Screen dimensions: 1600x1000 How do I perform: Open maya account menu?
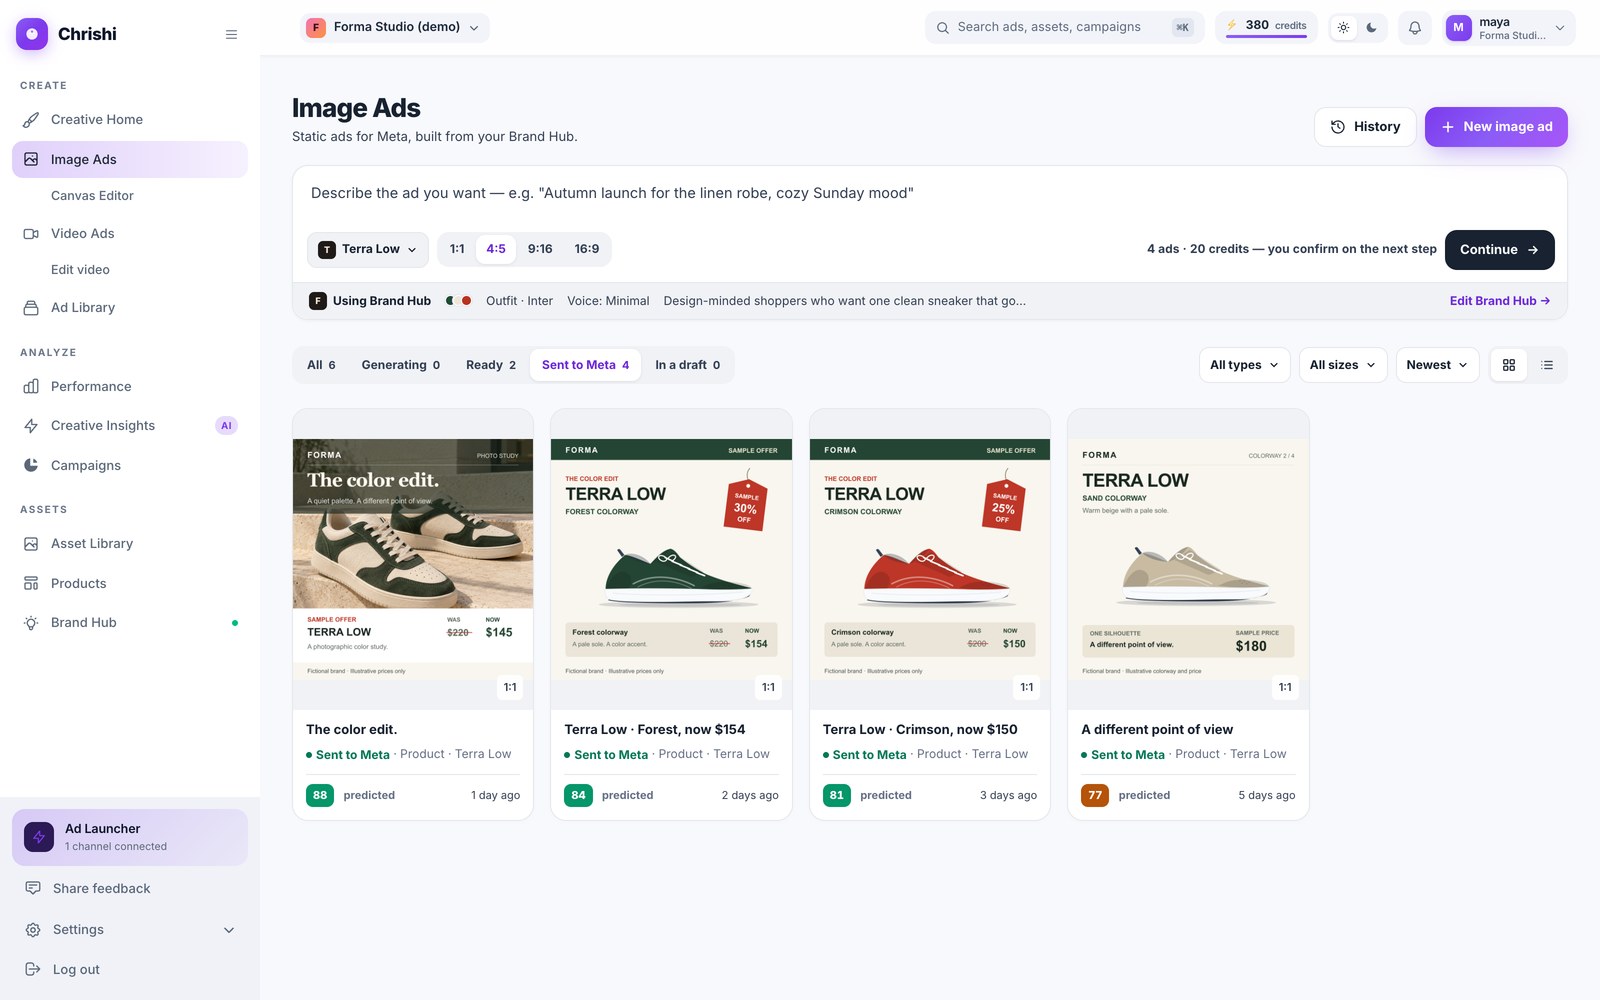[1509, 28]
